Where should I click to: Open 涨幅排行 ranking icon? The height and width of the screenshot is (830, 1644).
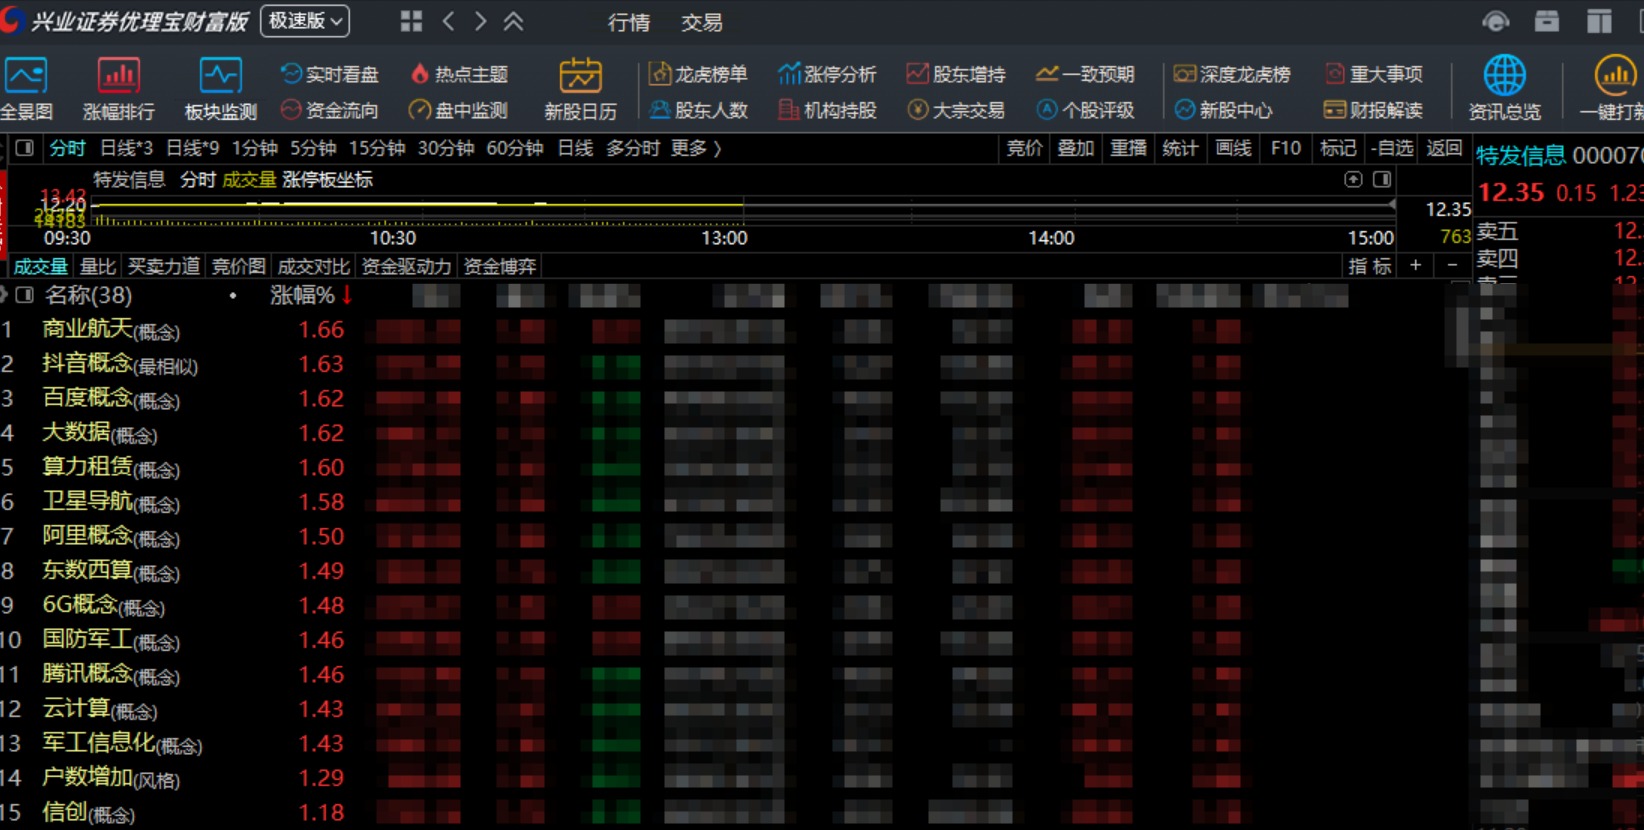[118, 90]
